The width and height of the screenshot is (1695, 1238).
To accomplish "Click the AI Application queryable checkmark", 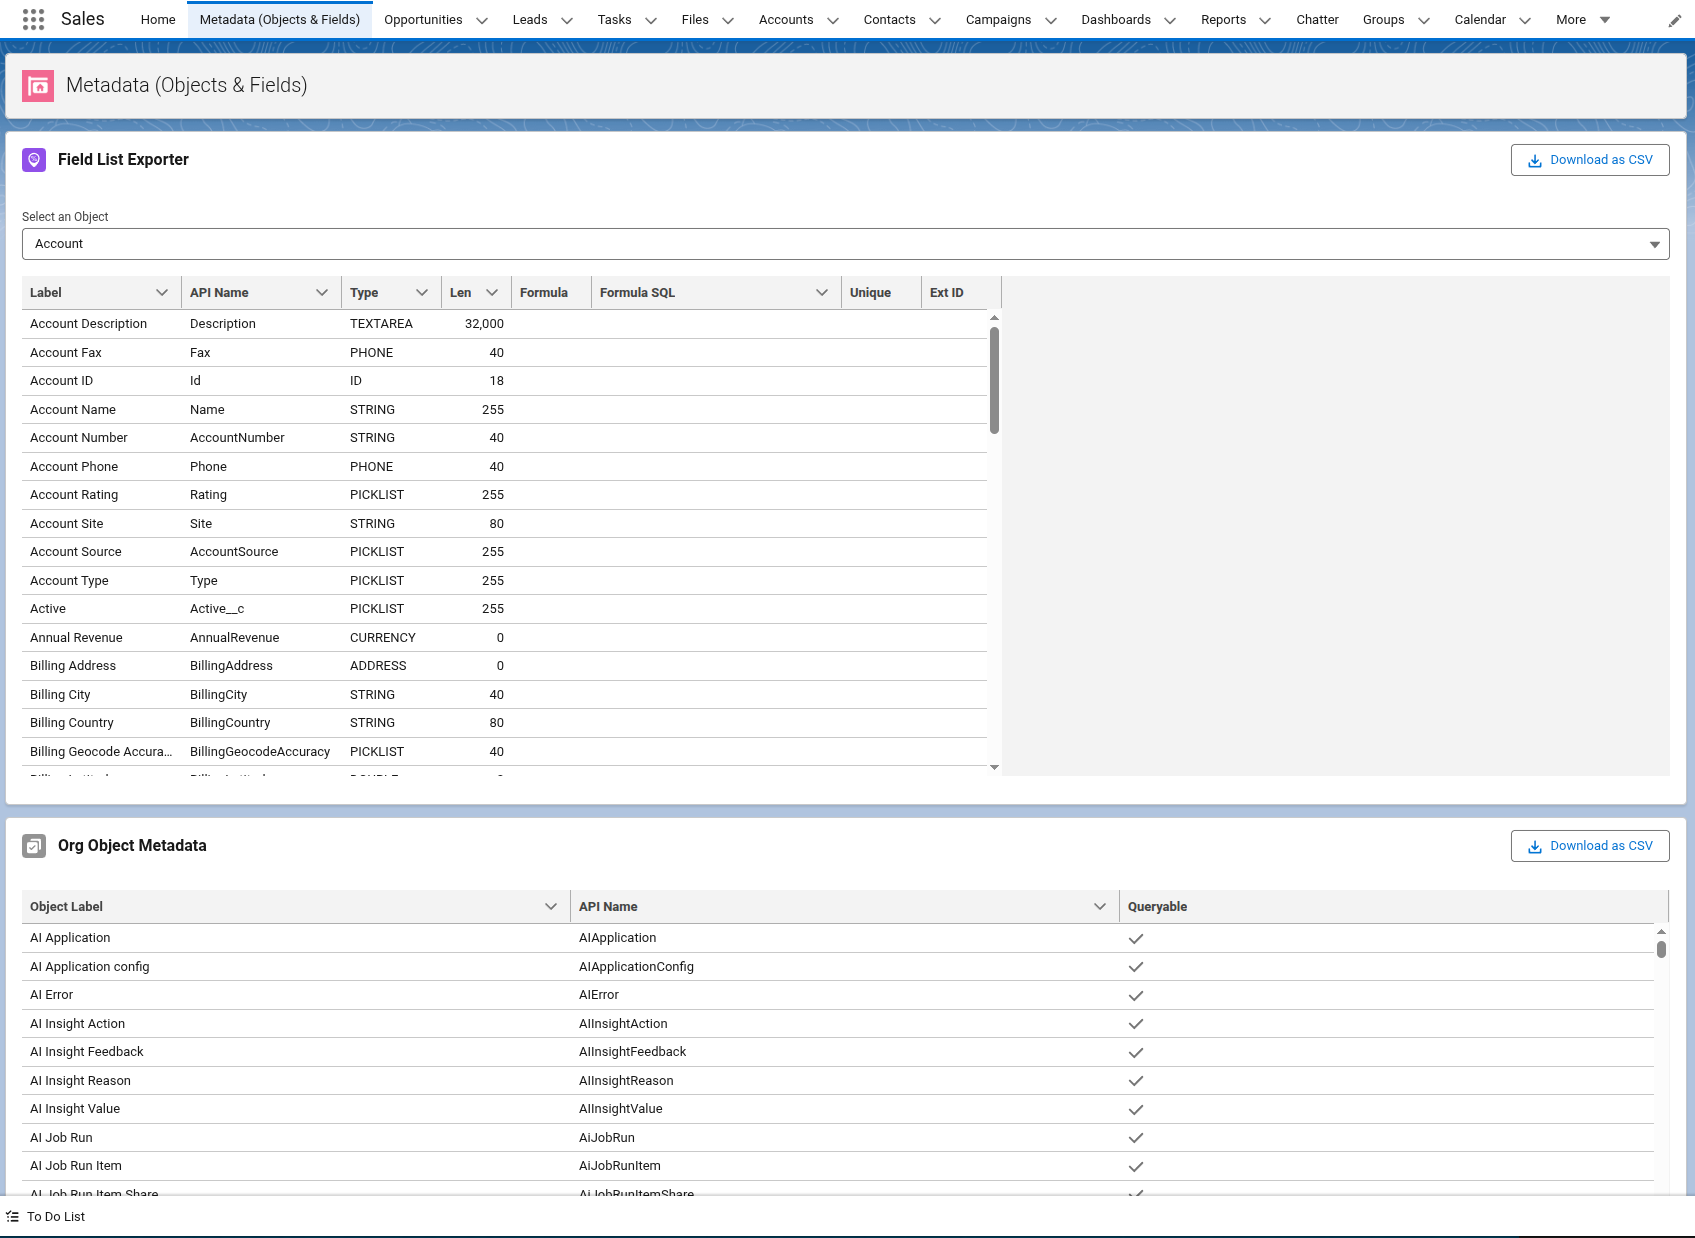I will pyautogui.click(x=1136, y=939).
